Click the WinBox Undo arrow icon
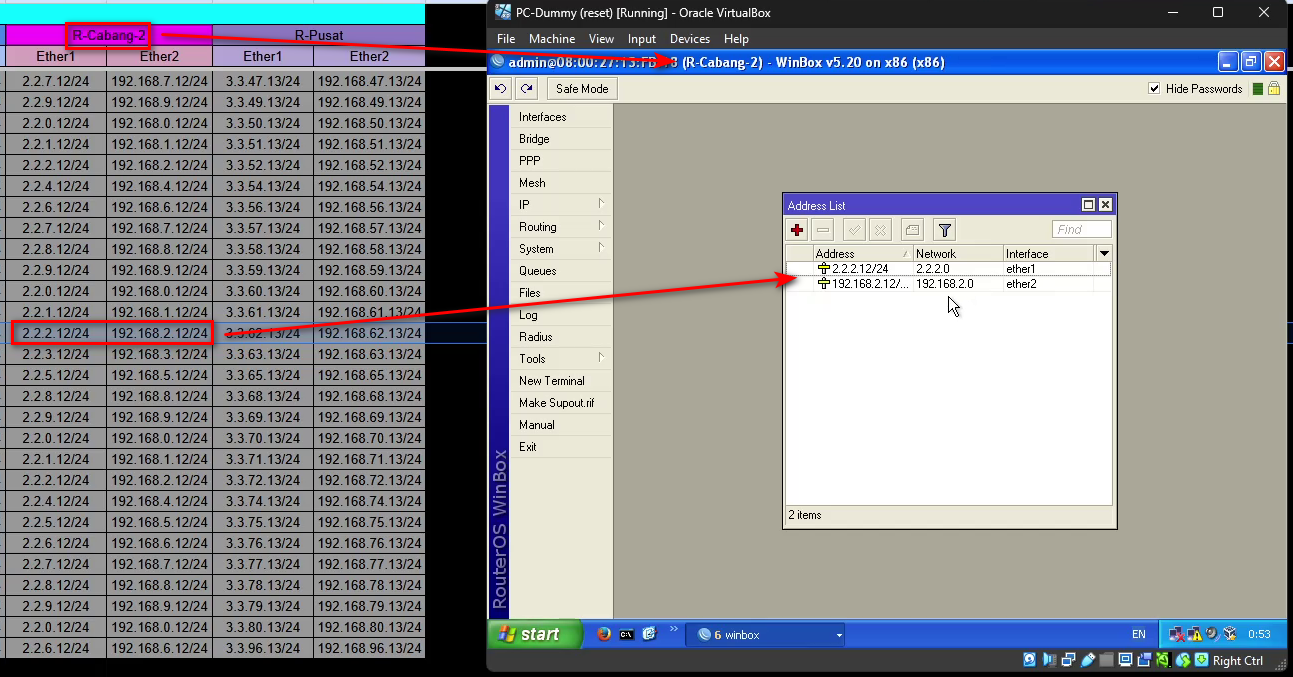The height and width of the screenshot is (677, 1293). (502, 89)
